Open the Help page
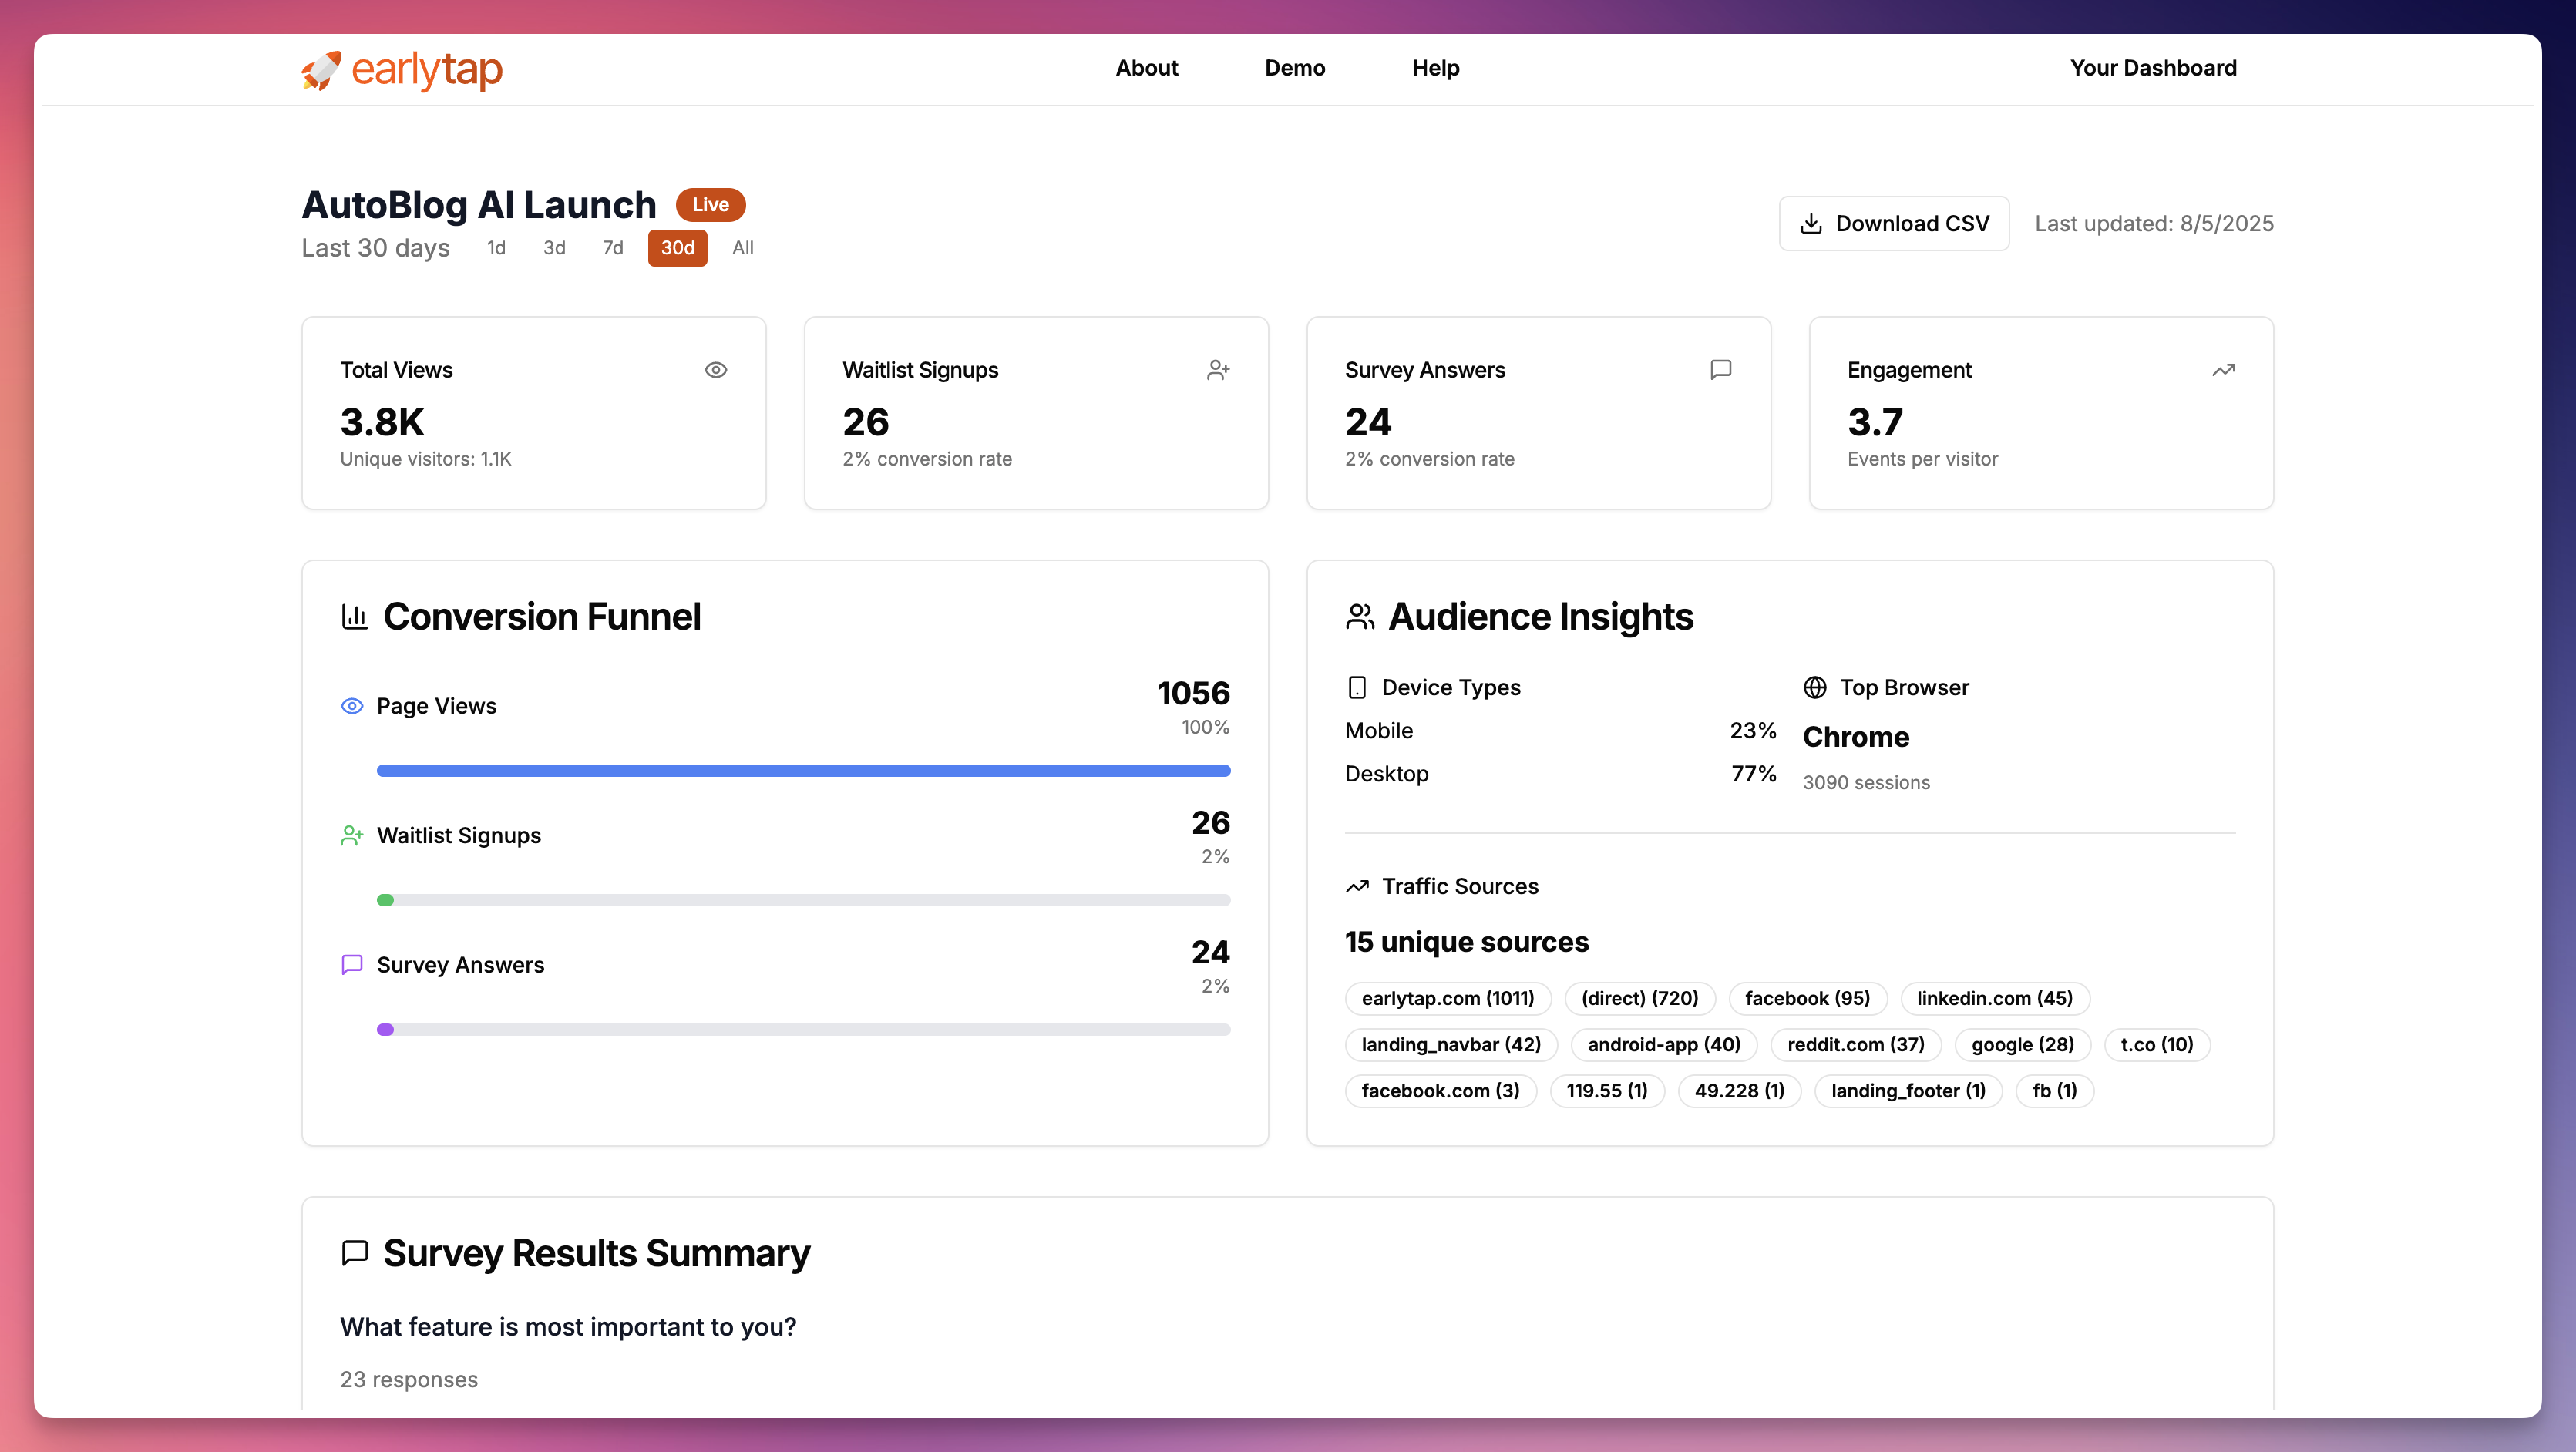Screen dimensions: 2576x1452 tap(1436, 68)
